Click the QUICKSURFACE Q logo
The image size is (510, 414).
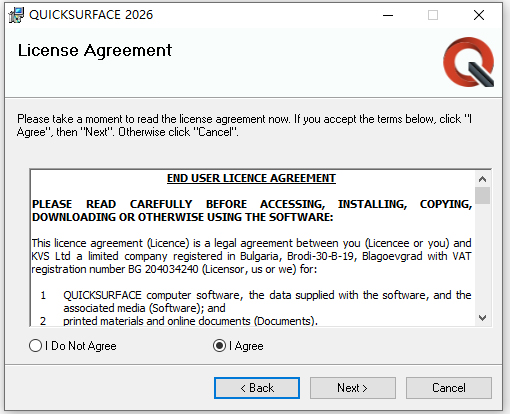point(469,62)
